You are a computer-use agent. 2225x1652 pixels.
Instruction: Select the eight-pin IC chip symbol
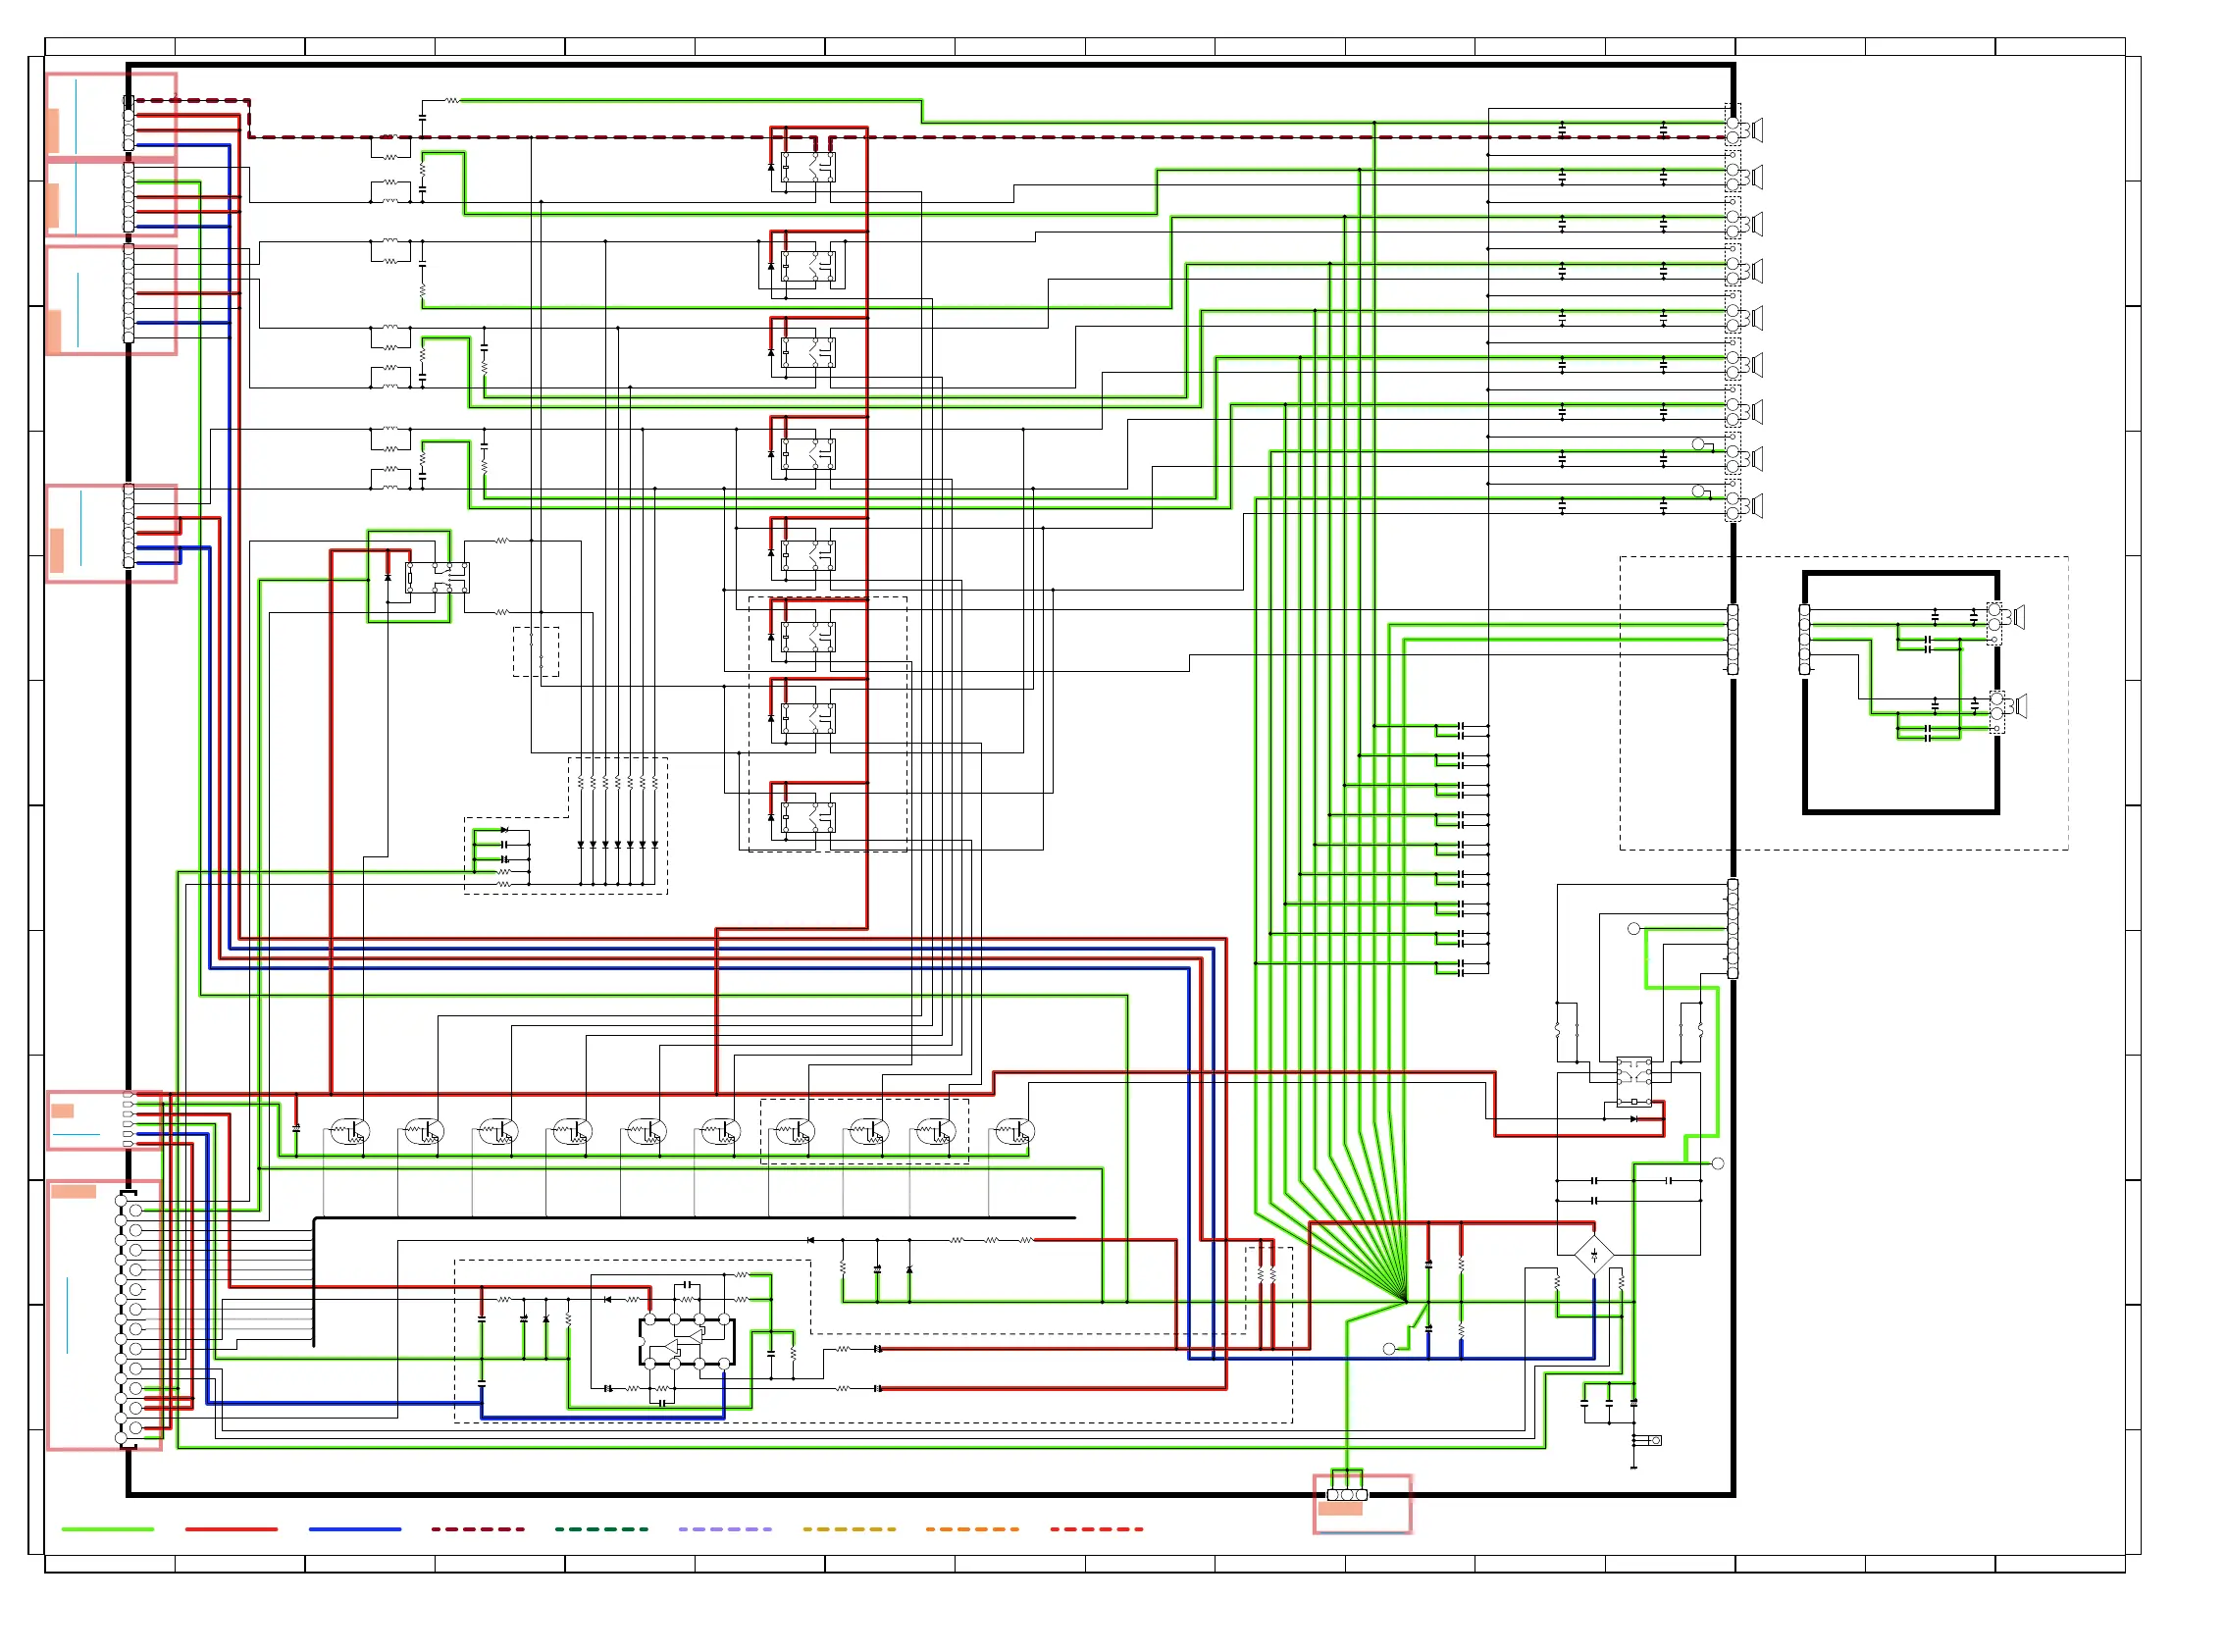[x=686, y=1342]
